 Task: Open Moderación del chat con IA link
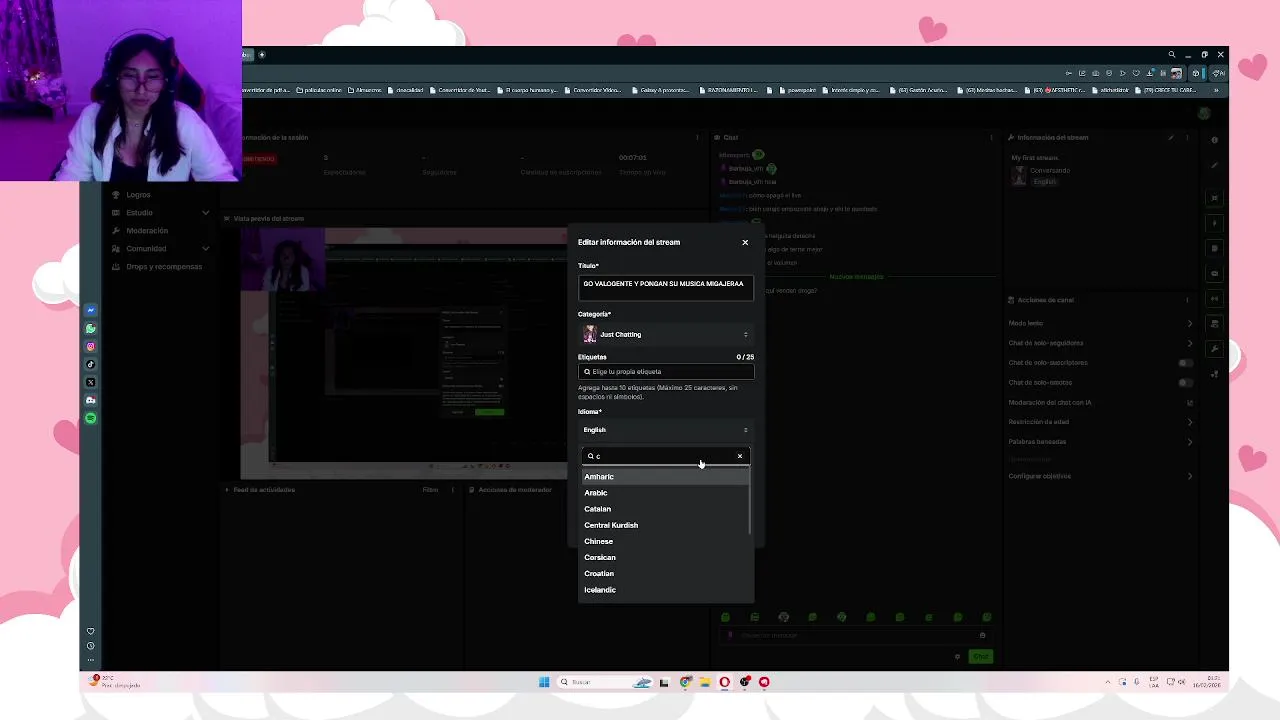pyautogui.click(x=1100, y=402)
